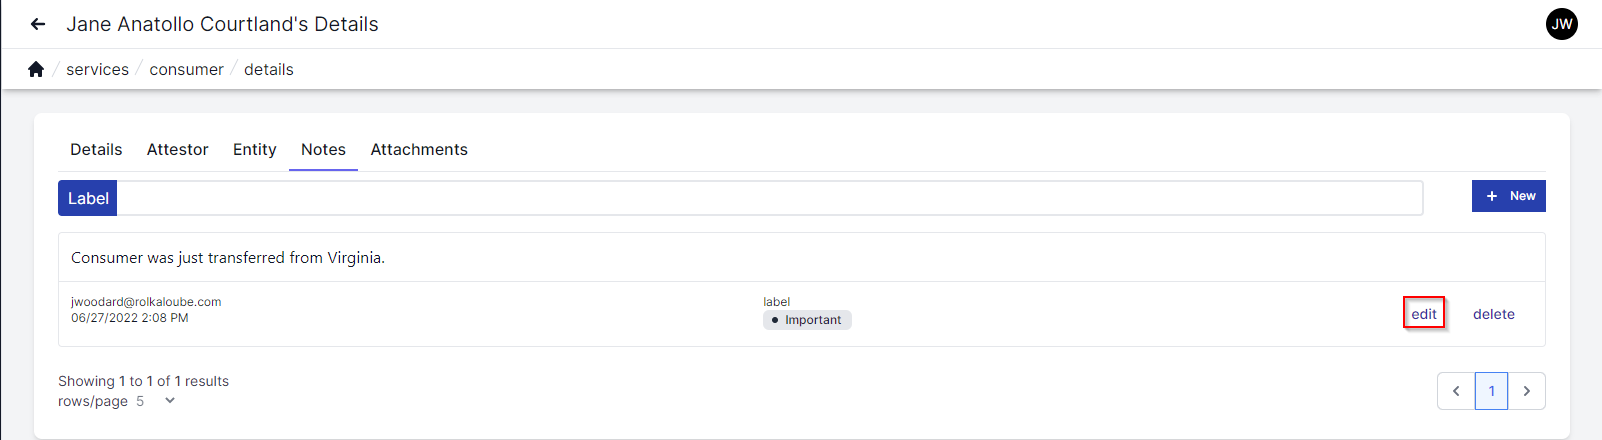This screenshot has width=1602, height=440.
Task: Select page 1 in pagination
Action: click(x=1491, y=391)
